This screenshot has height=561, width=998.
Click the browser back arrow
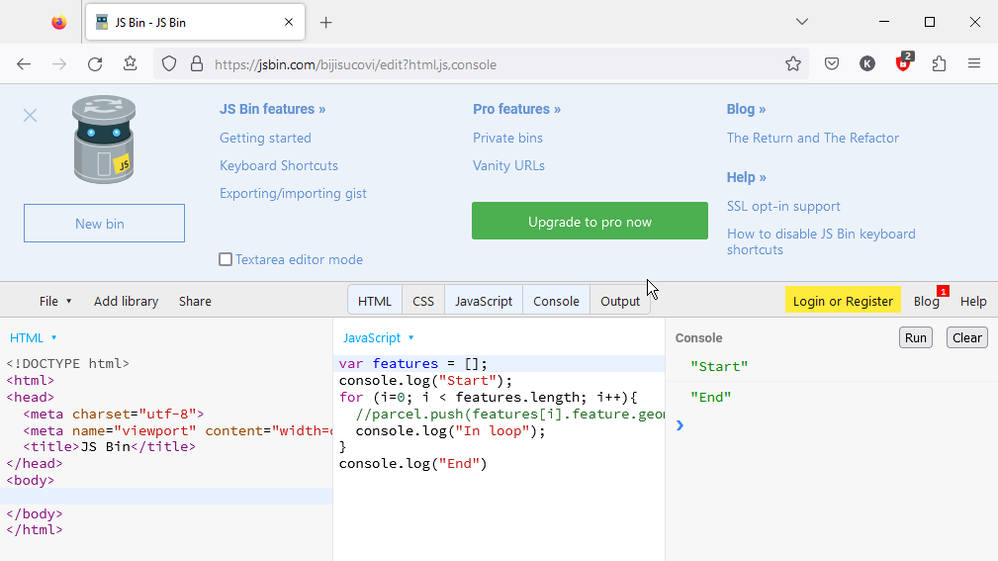coord(24,64)
